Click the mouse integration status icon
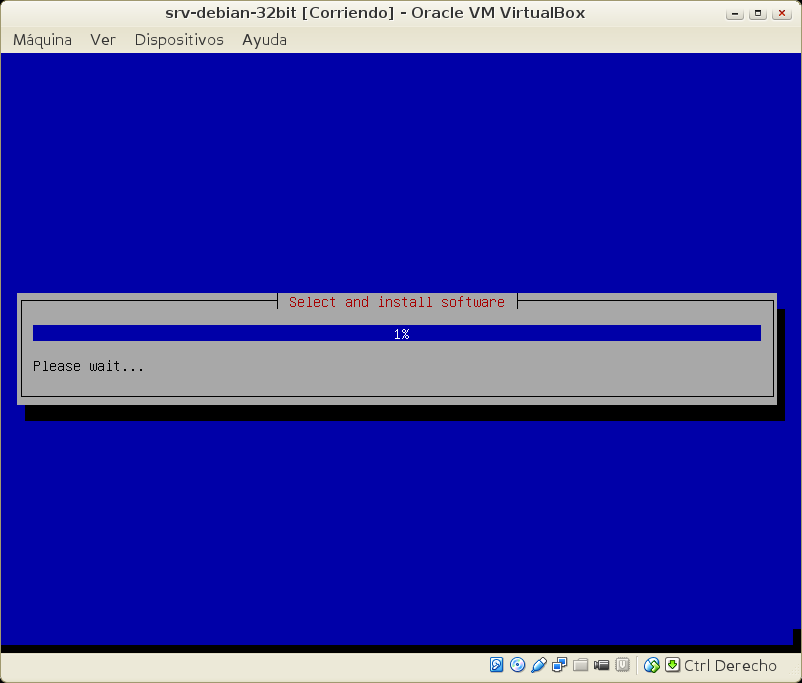Screen dimensions: 802x683 click(x=652, y=665)
